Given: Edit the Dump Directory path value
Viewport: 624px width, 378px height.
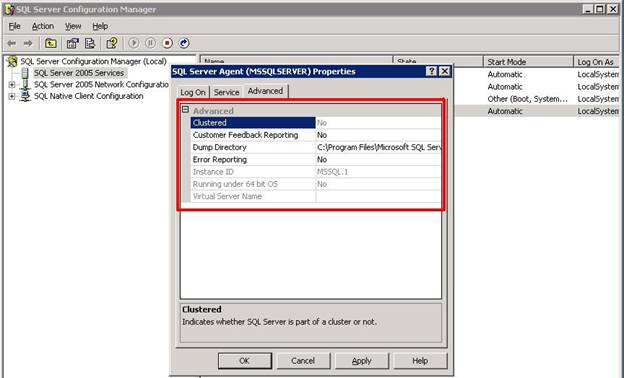Looking at the screenshot, I should point(378,148).
